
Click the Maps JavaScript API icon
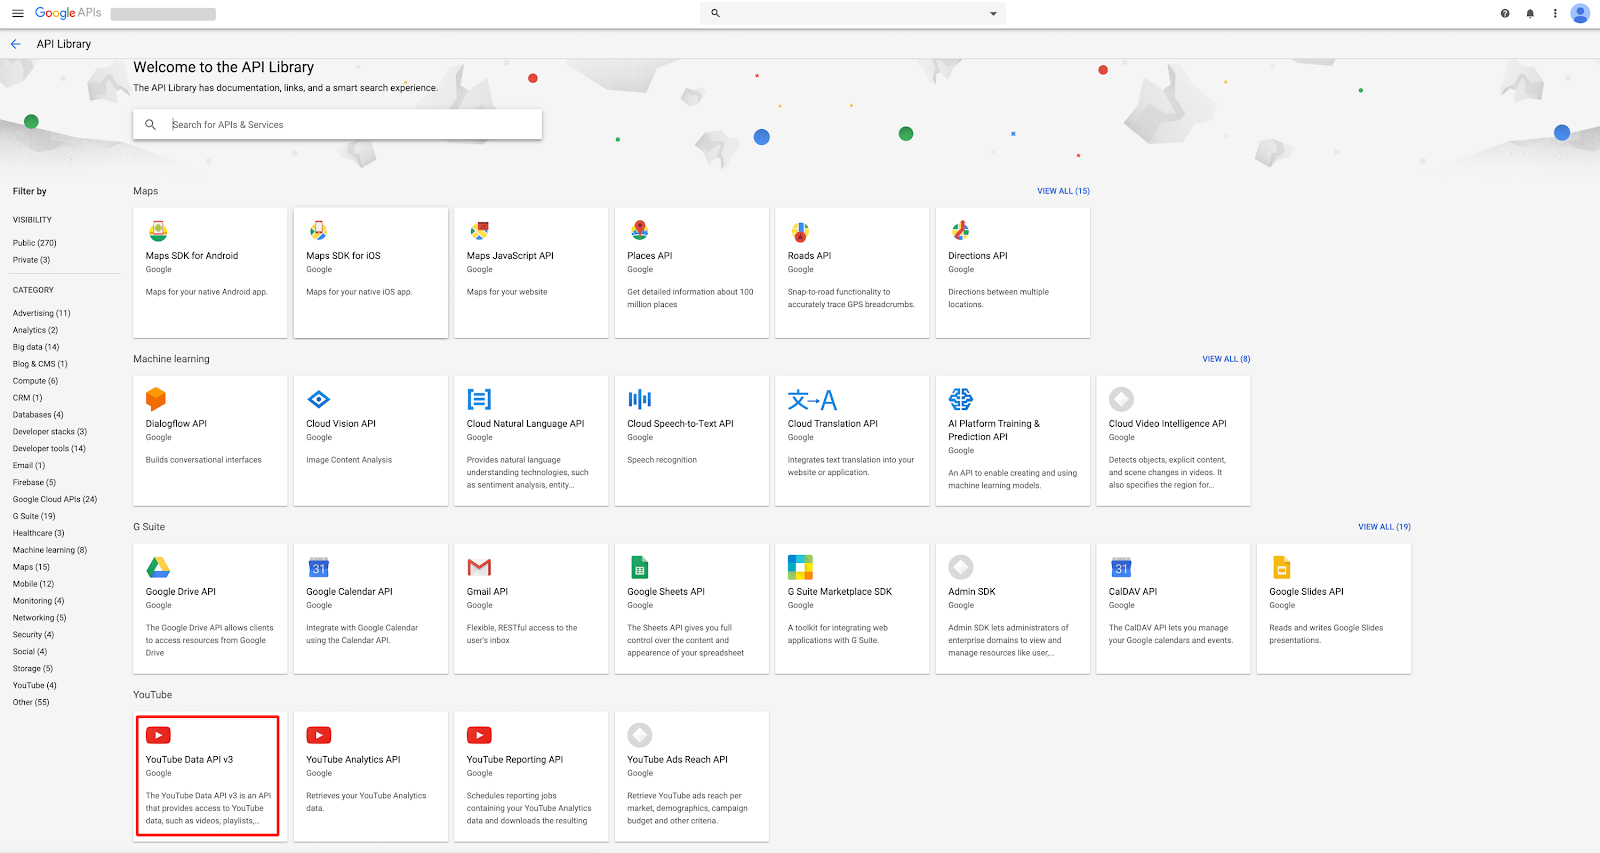point(479,231)
